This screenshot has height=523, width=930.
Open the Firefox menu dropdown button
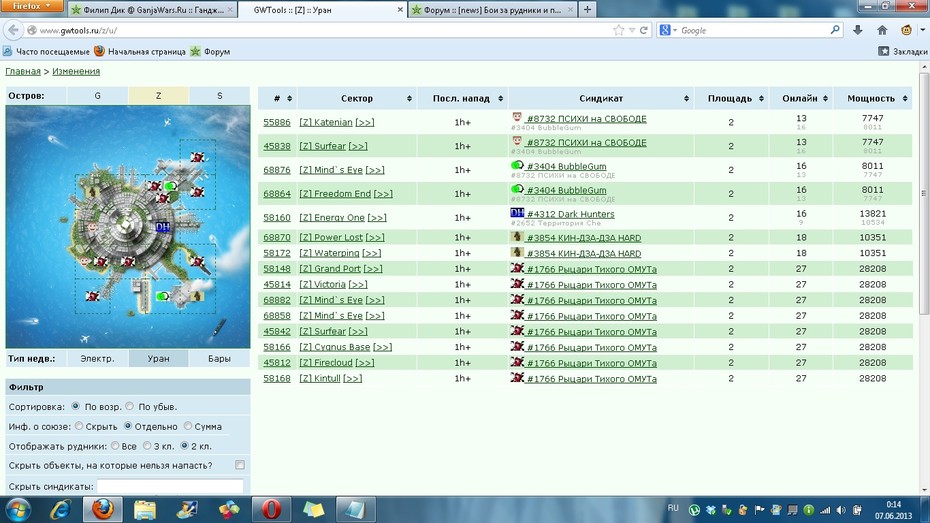32,6
